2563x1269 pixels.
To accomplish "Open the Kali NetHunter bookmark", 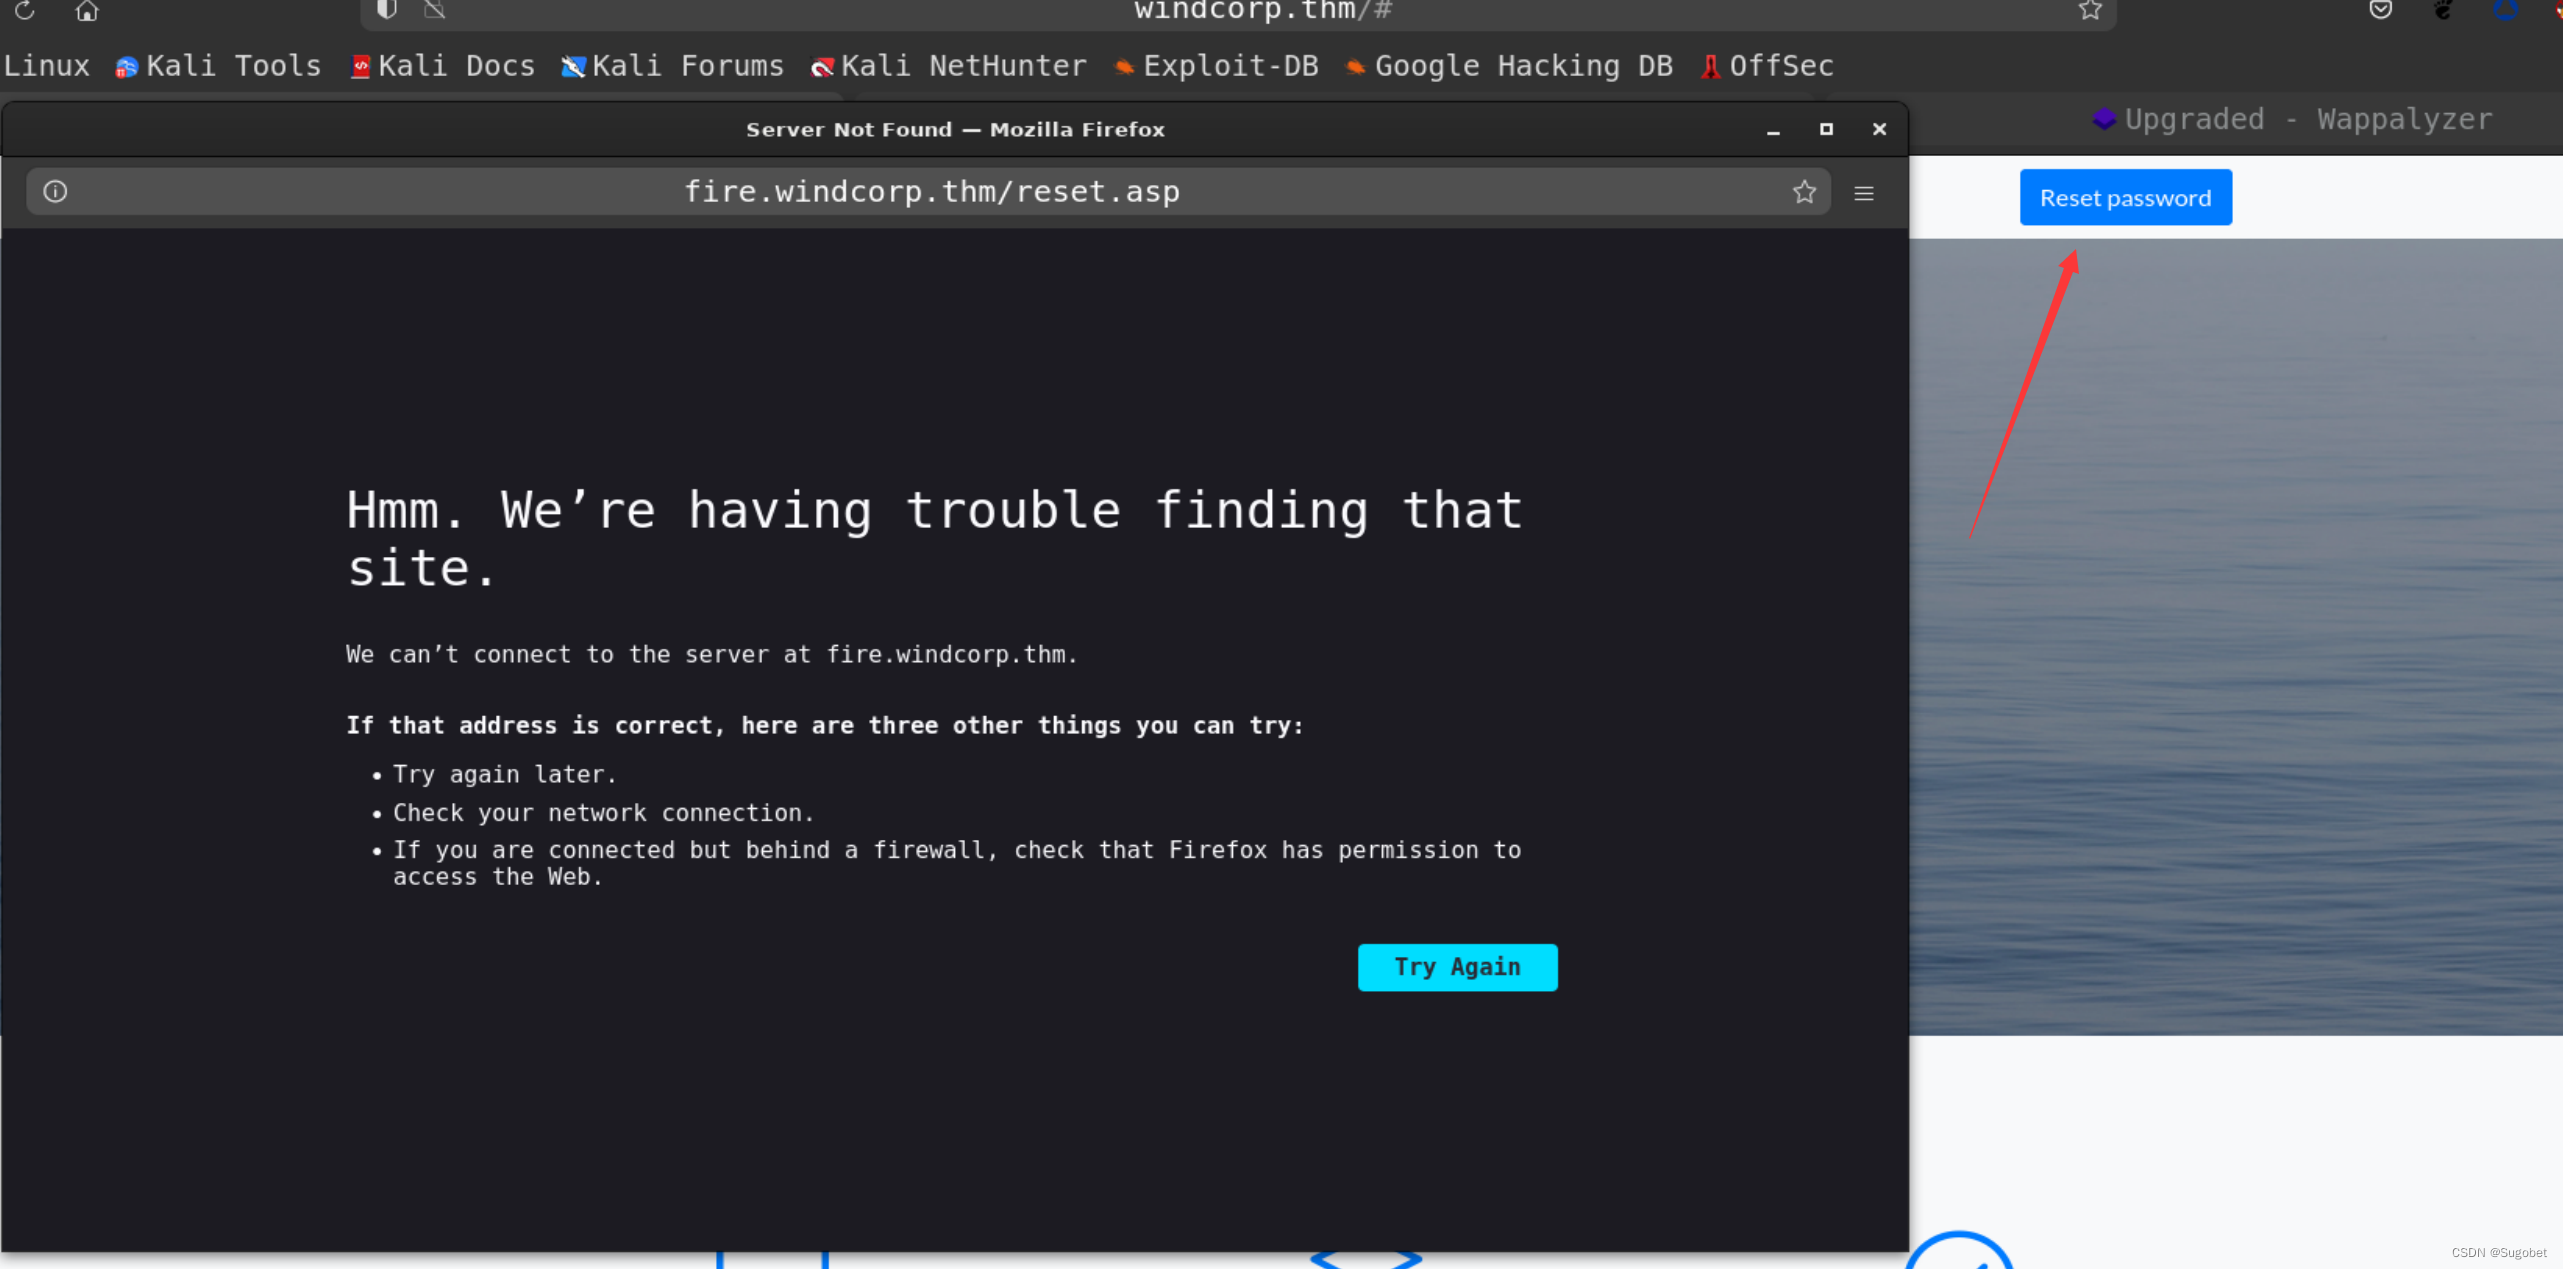I will (x=949, y=66).
